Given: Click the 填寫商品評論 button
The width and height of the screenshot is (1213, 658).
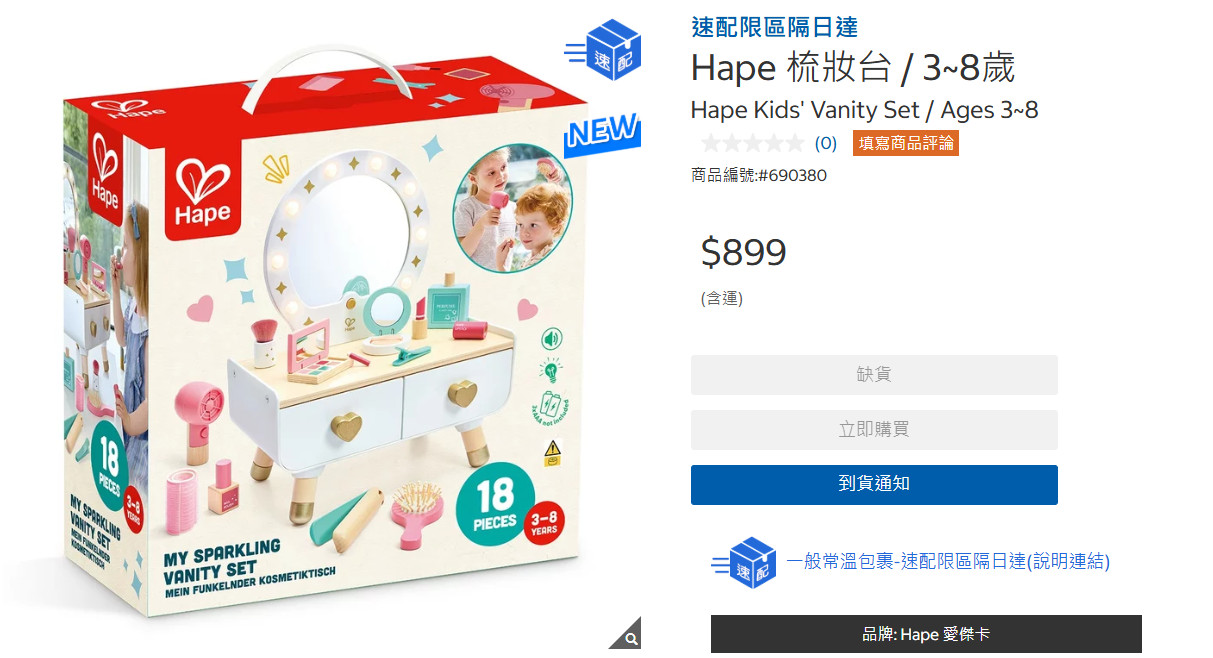Looking at the screenshot, I should (x=906, y=143).
